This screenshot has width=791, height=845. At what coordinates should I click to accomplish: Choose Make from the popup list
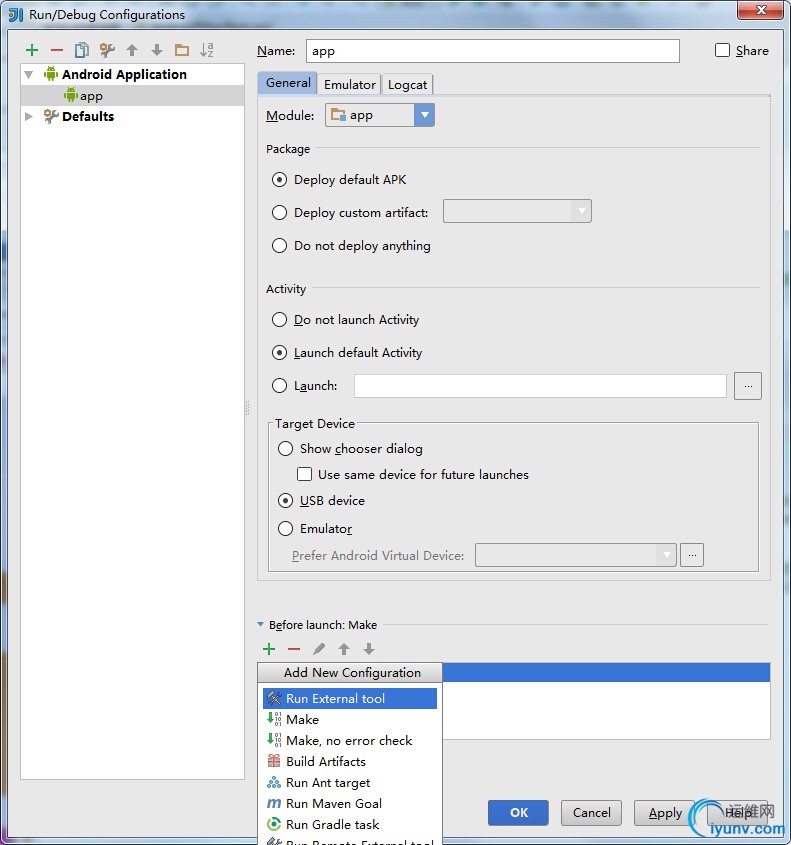pyautogui.click(x=350, y=719)
